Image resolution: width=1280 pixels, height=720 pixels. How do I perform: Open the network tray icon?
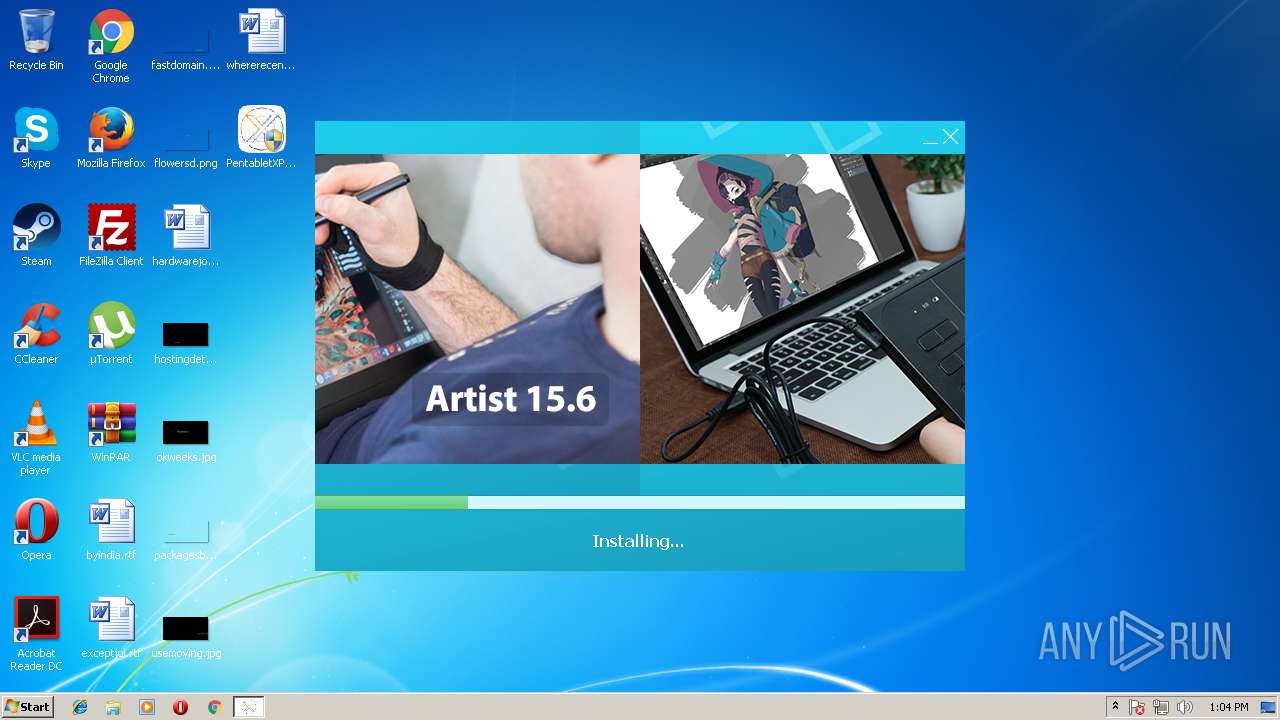pyautogui.click(x=1161, y=707)
